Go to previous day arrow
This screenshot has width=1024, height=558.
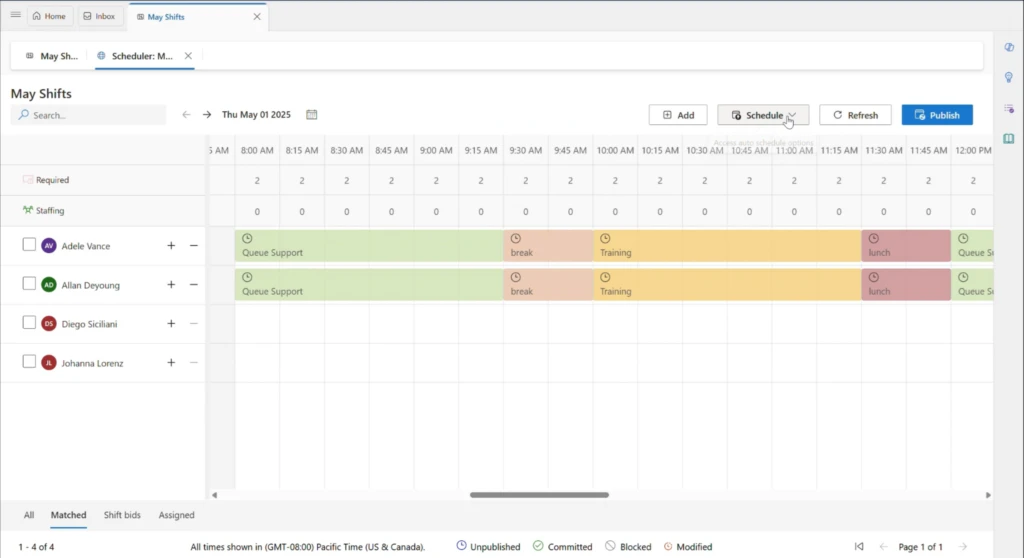[186, 115]
